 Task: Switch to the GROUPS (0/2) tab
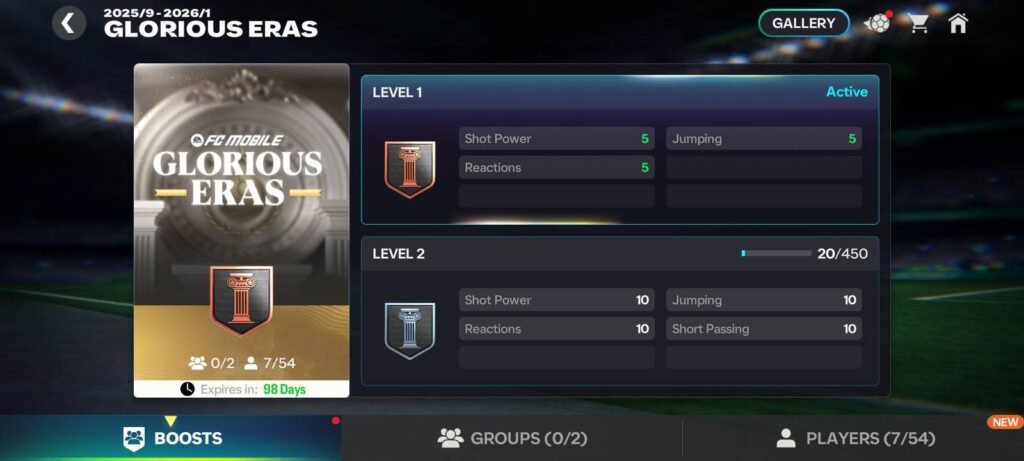512,438
